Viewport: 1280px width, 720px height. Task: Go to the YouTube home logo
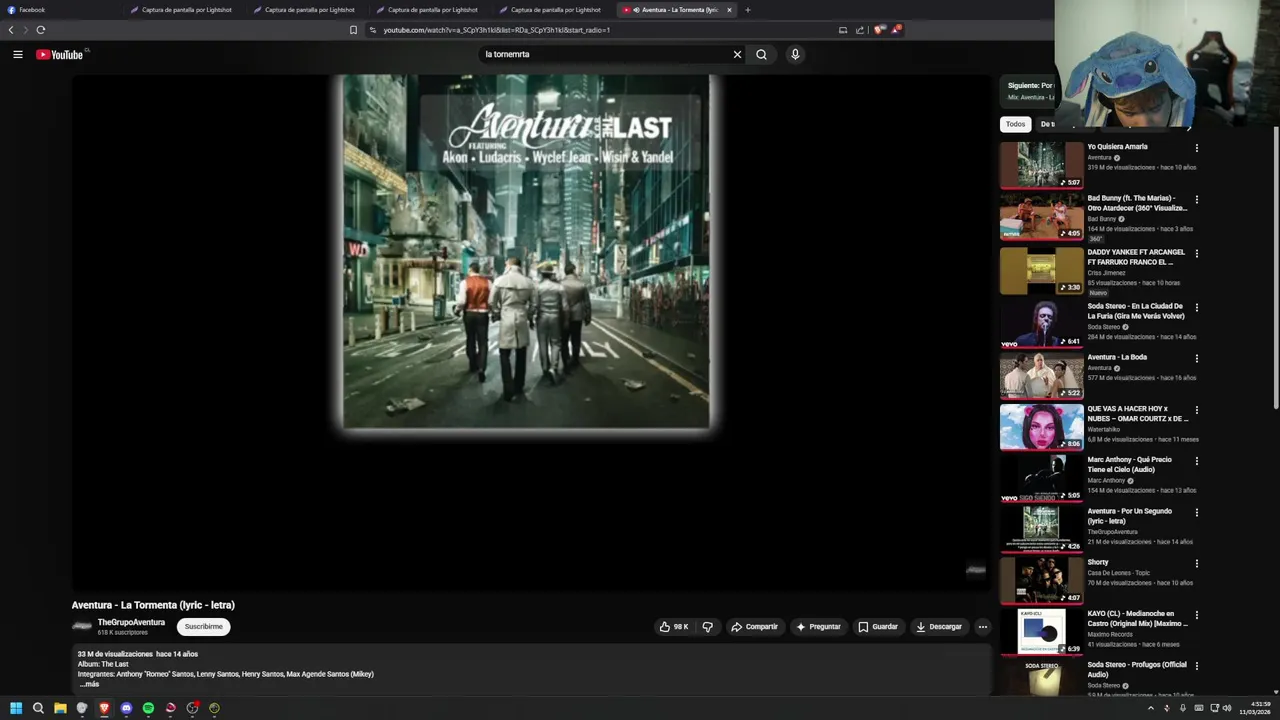60,54
